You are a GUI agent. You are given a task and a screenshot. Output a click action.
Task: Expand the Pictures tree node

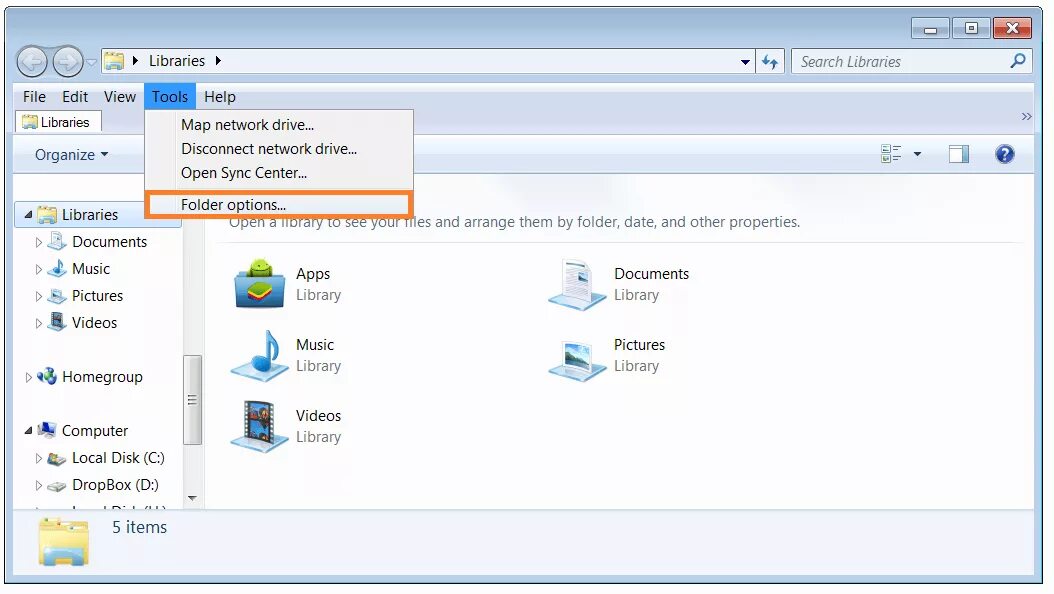38,296
